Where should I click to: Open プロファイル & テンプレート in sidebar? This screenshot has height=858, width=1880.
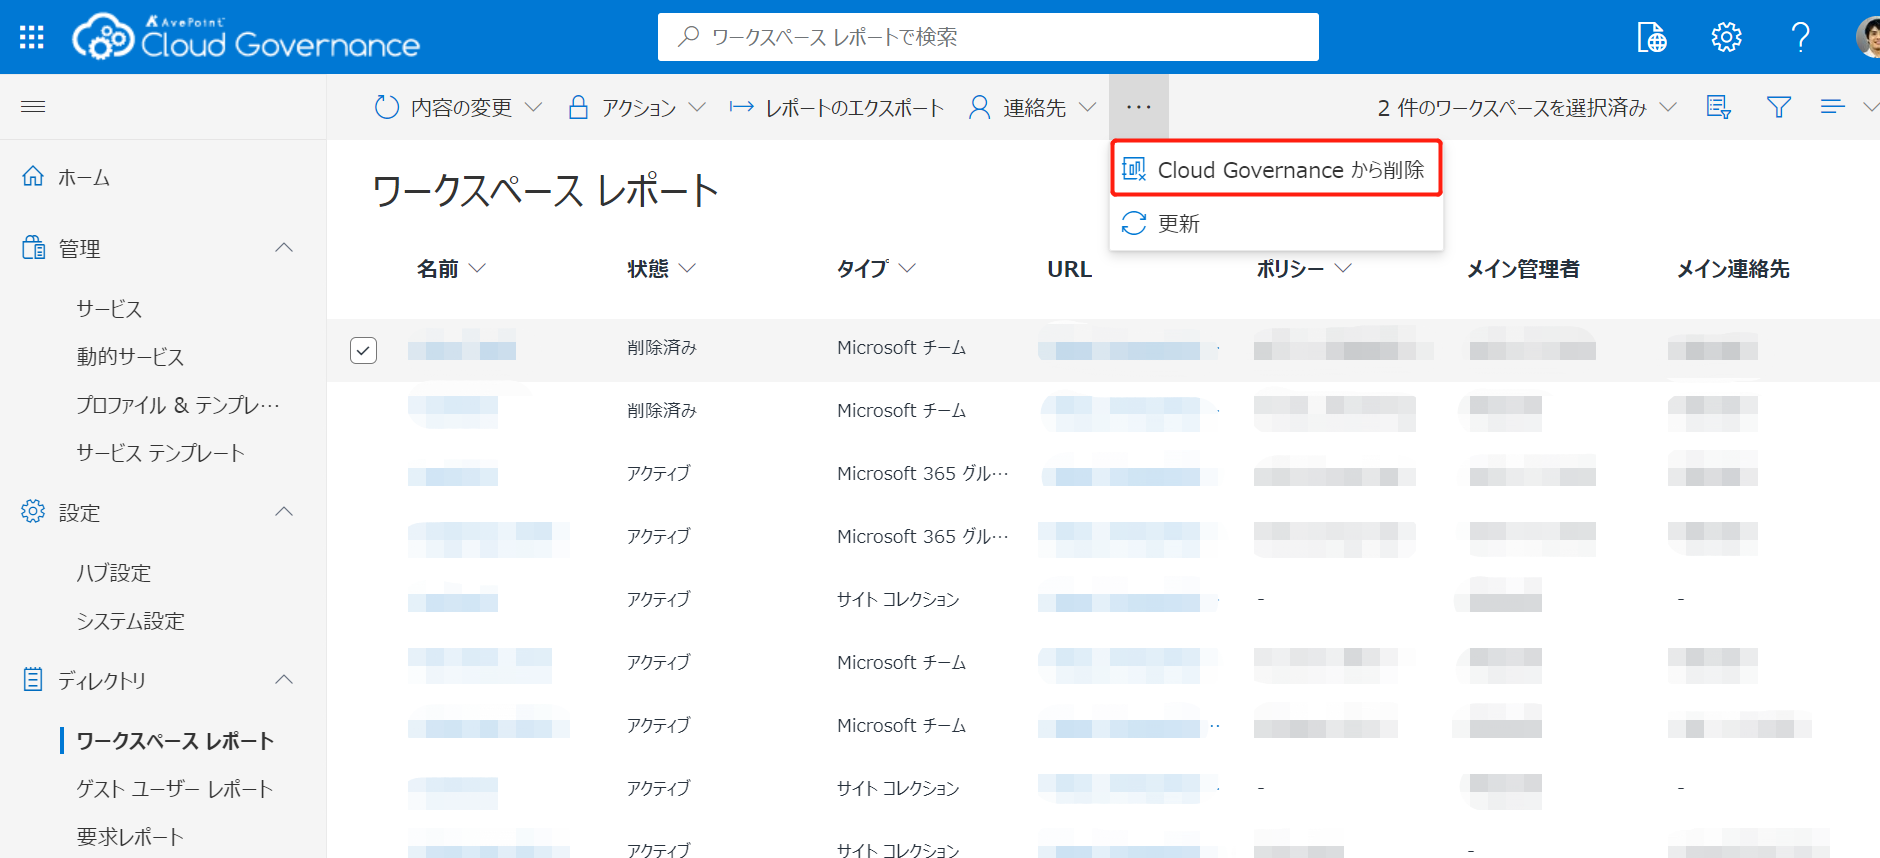tap(178, 405)
